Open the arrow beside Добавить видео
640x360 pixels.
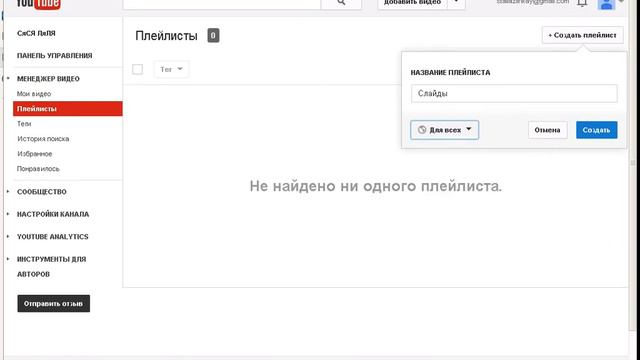(x=456, y=3)
